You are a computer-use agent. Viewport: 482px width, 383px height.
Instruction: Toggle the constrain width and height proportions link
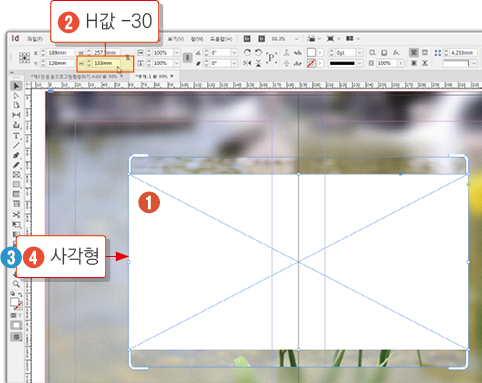pyautogui.click(x=128, y=58)
